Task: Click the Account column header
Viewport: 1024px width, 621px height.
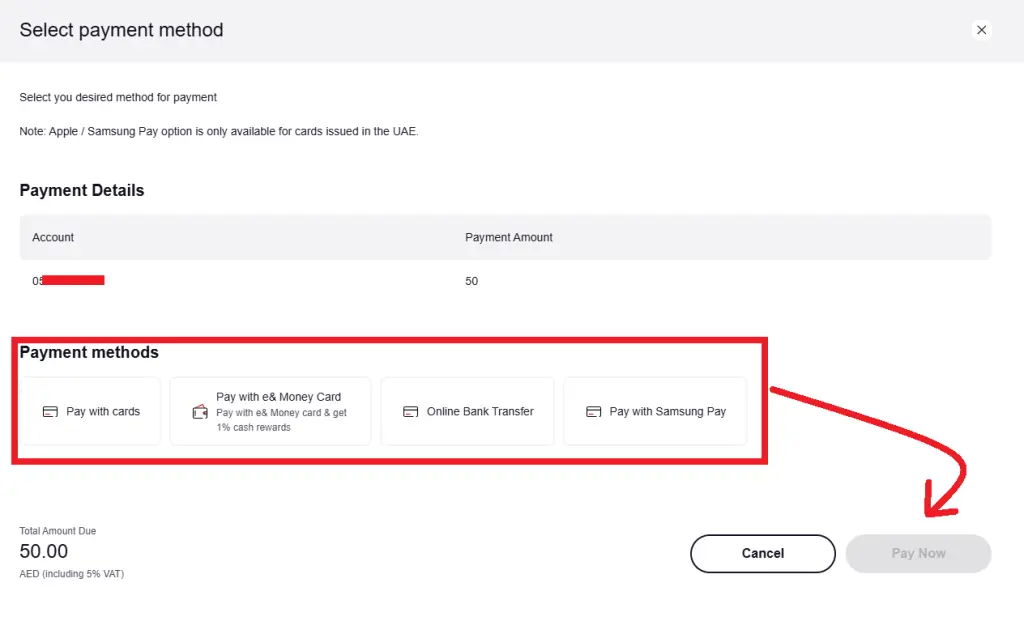Action: [x=52, y=237]
